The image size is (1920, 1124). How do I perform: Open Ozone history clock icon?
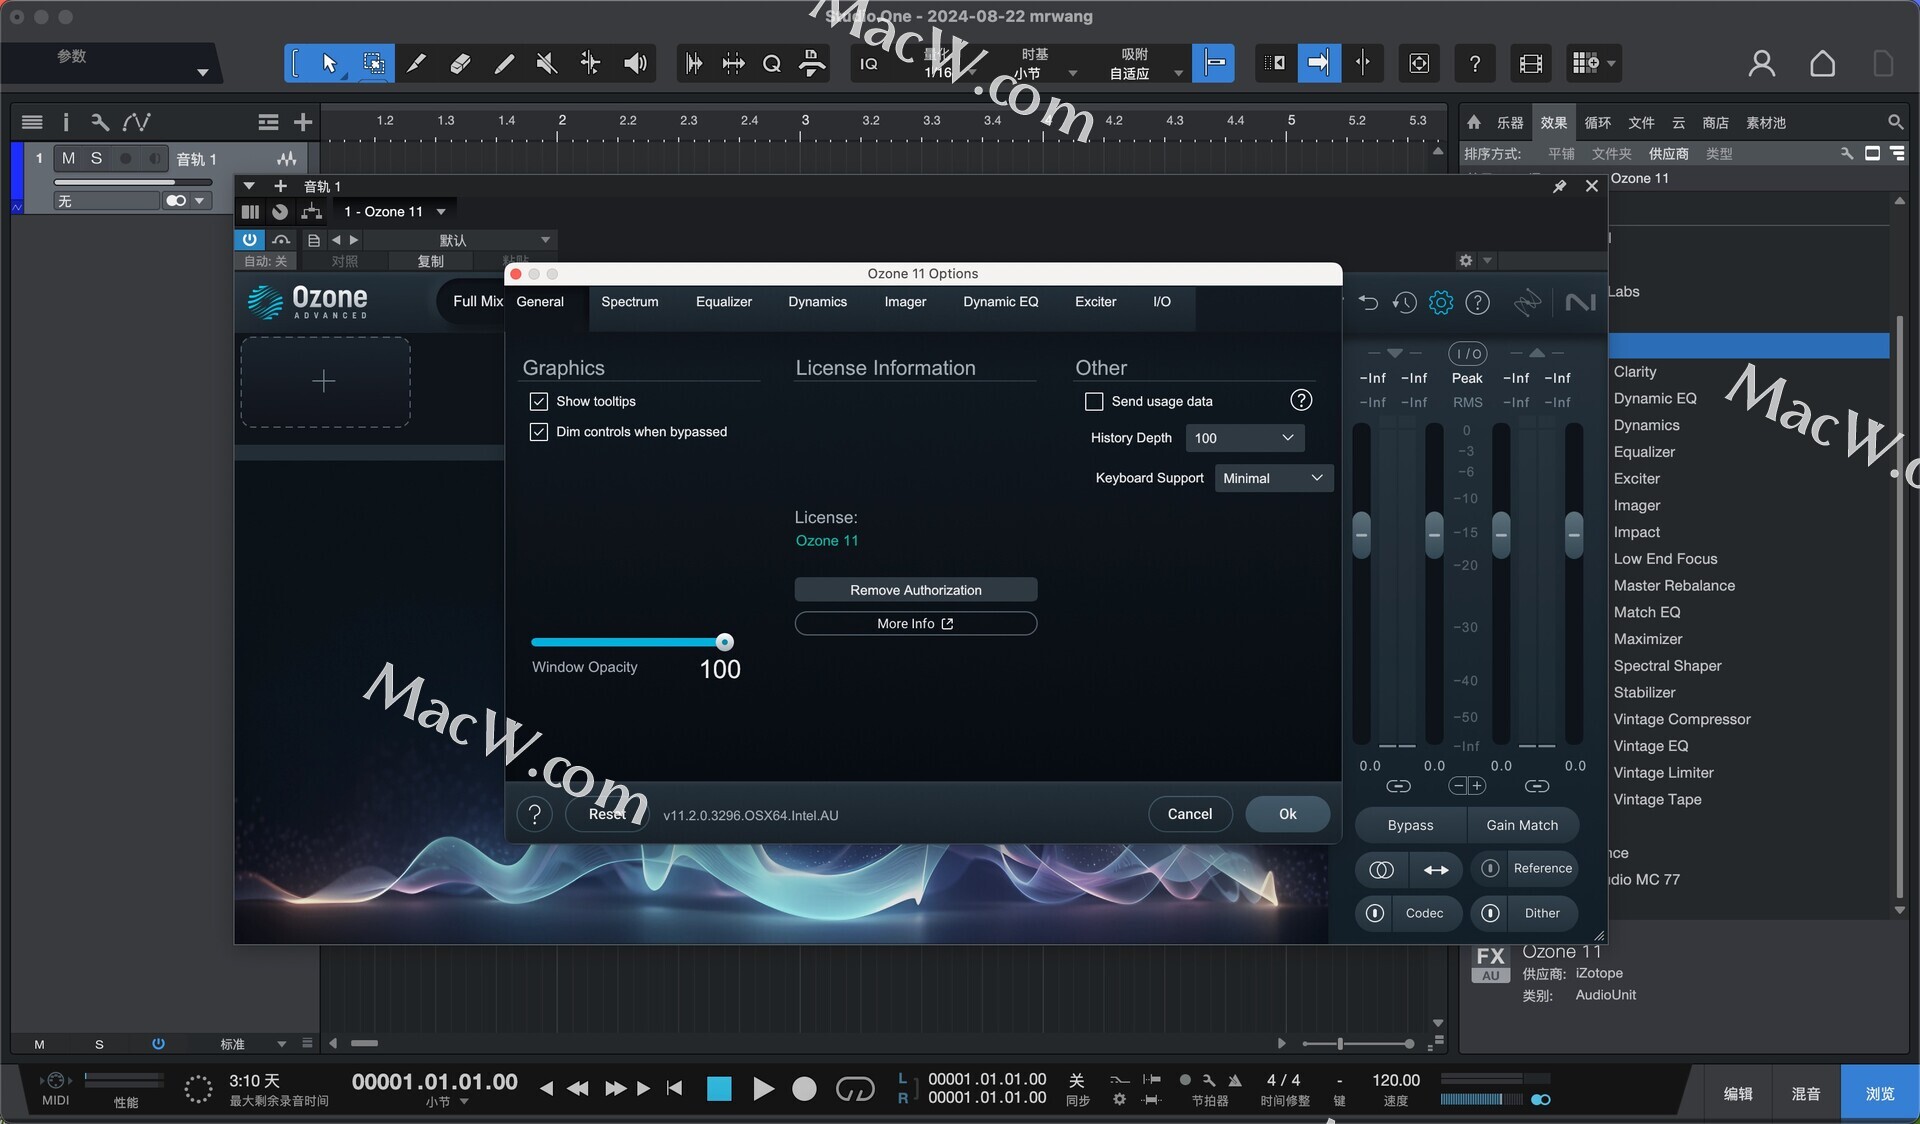[1404, 302]
